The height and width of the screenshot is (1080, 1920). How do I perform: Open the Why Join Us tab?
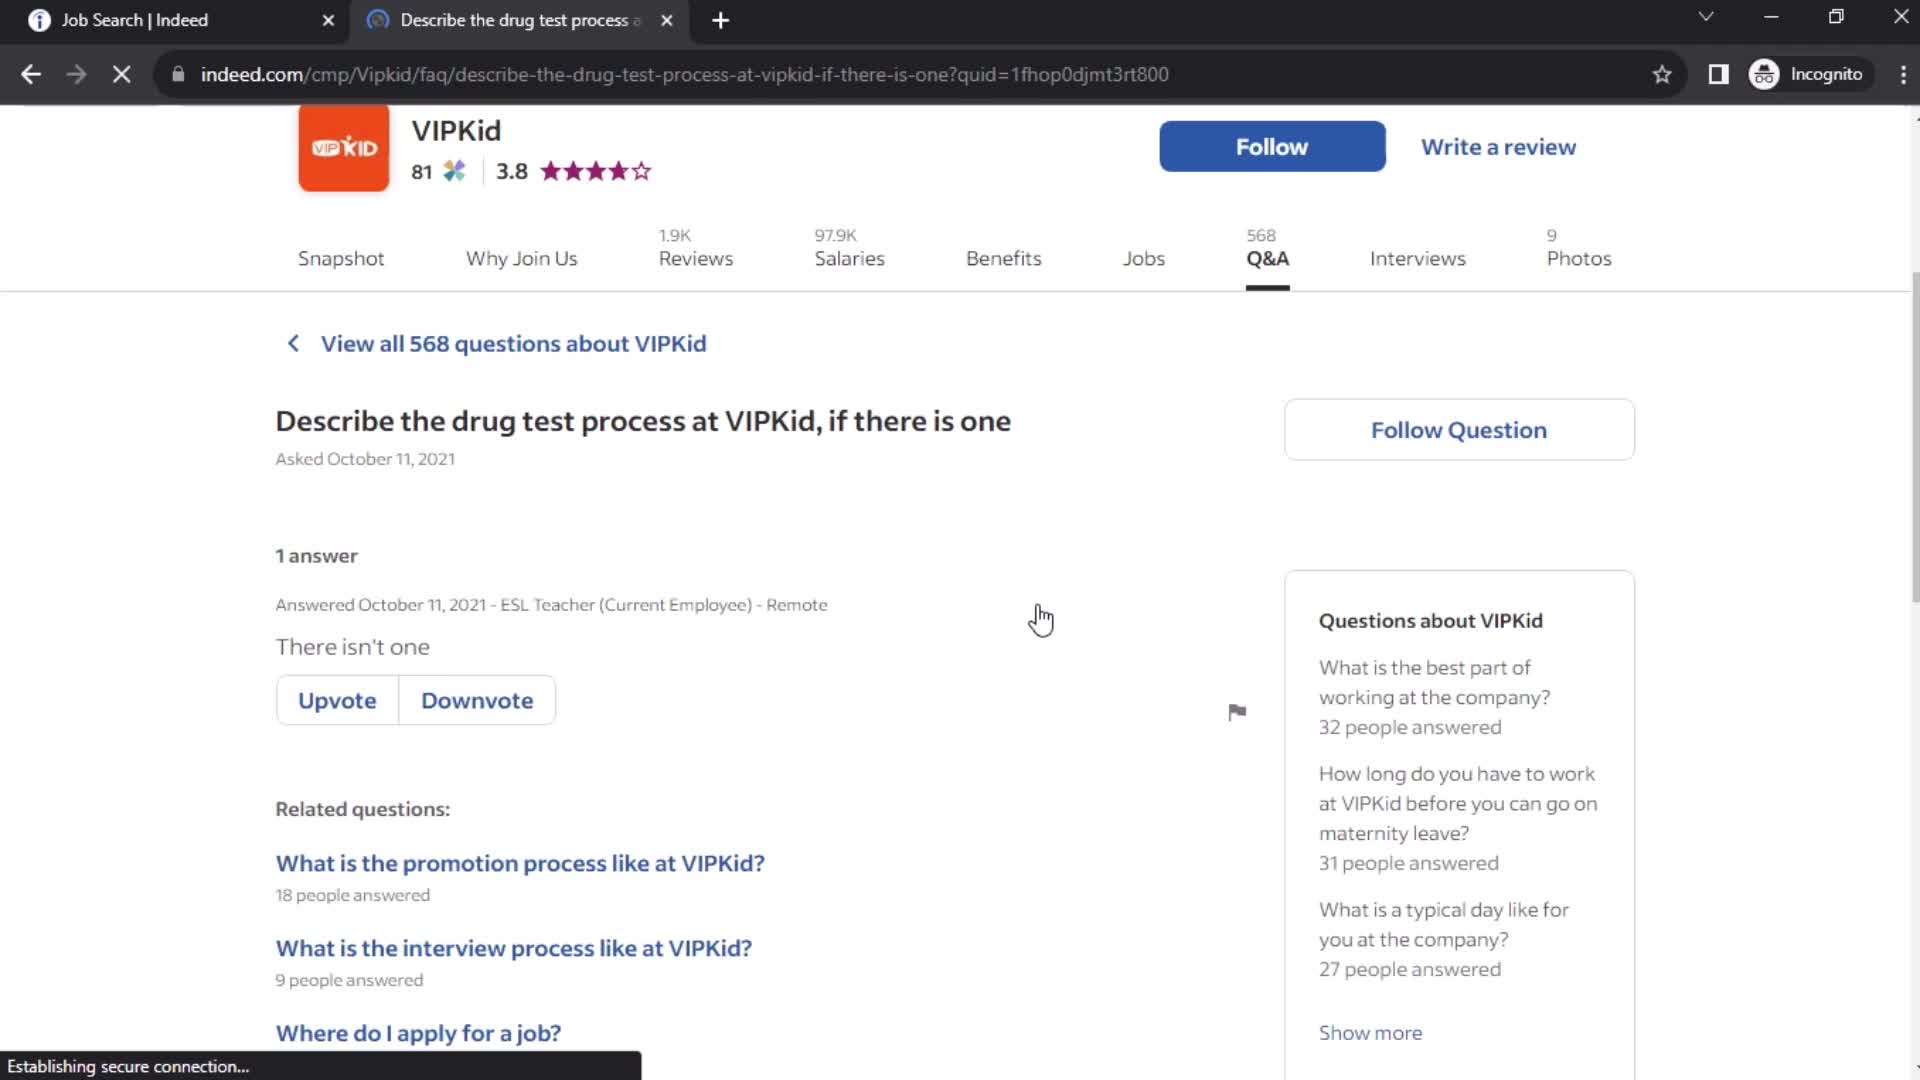coord(521,258)
